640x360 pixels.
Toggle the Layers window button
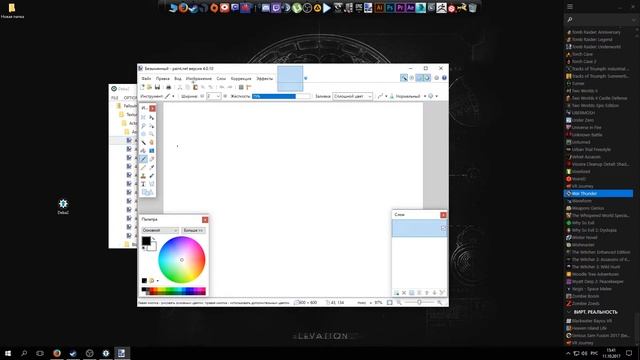pos(419,78)
